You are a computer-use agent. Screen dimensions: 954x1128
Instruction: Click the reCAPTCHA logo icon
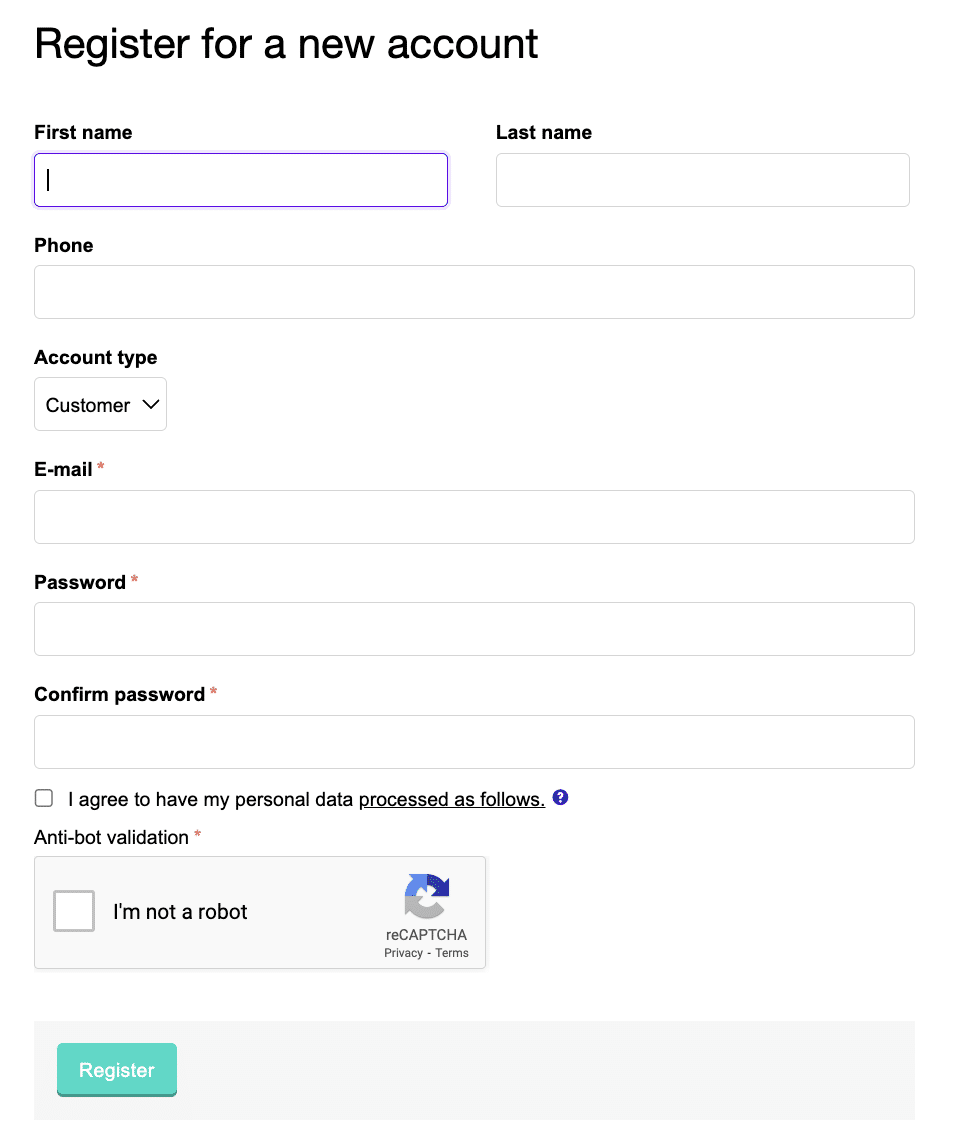pyautogui.click(x=427, y=896)
